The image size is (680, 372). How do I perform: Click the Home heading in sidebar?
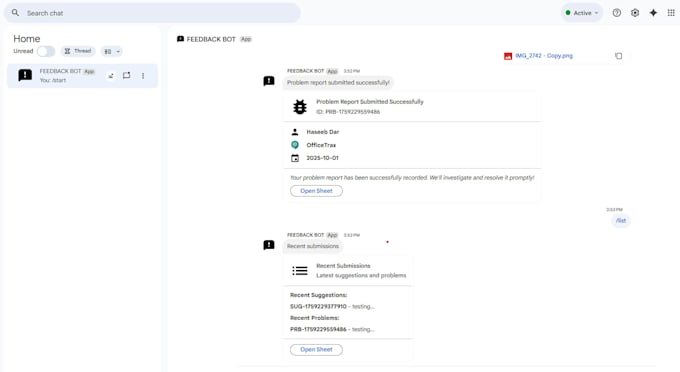coord(26,39)
